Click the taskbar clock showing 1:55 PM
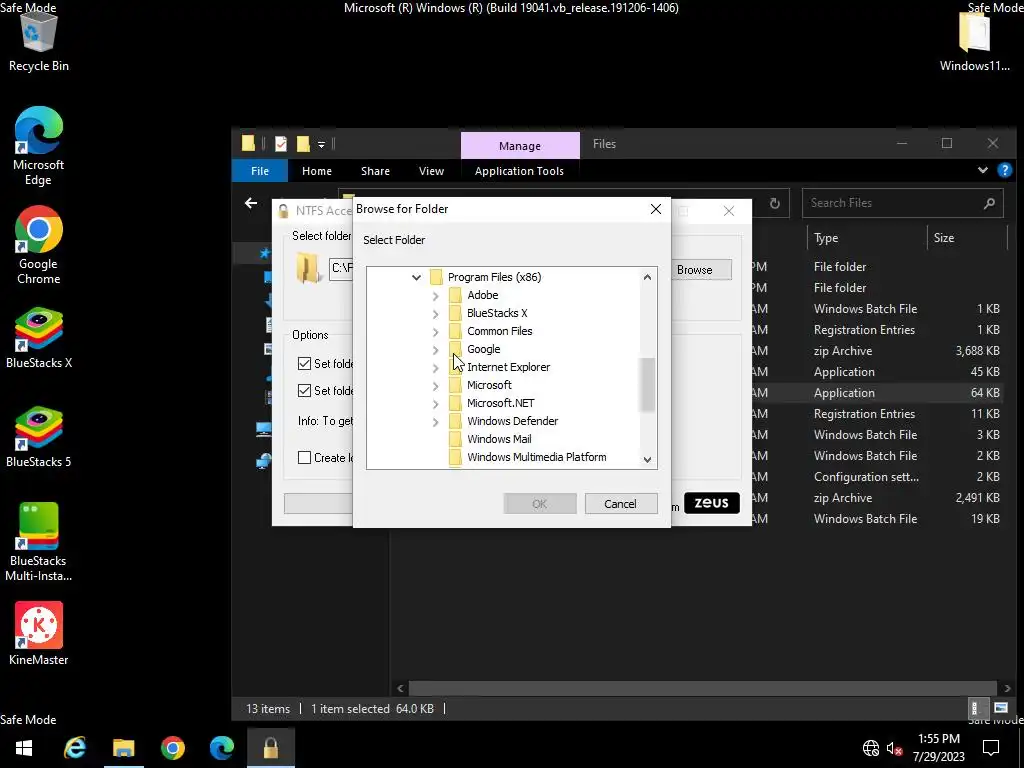The width and height of the screenshot is (1024, 768). (938, 748)
